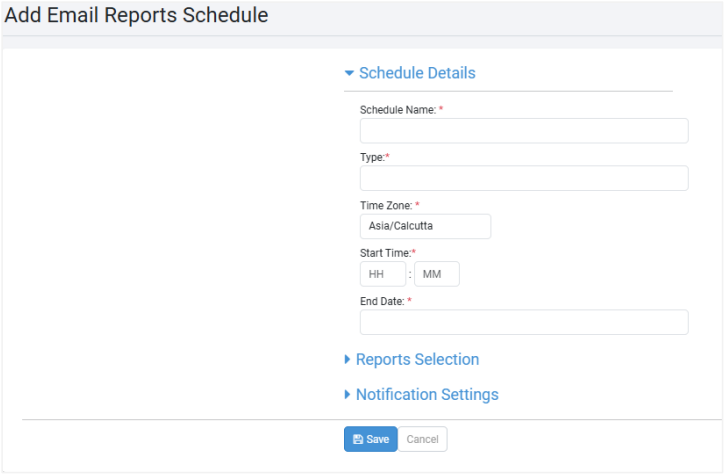This screenshot has height=475, width=726.
Task: Click the MM start time box
Action: [437, 274]
